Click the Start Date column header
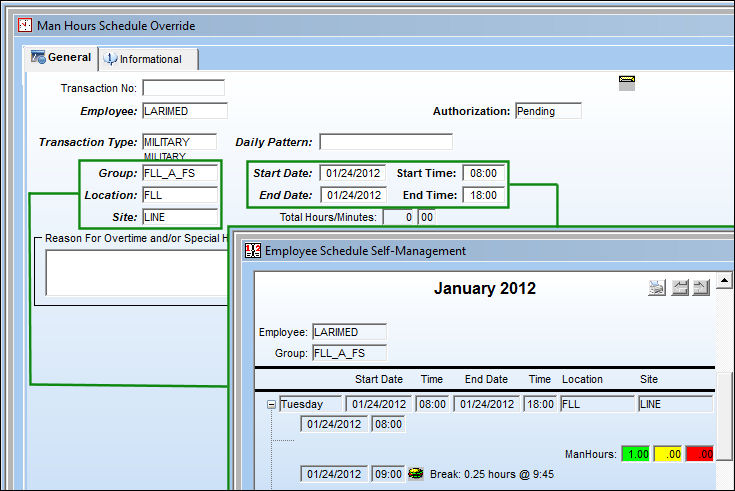Image resolution: width=735 pixels, height=491 pixels. point(379,379)
